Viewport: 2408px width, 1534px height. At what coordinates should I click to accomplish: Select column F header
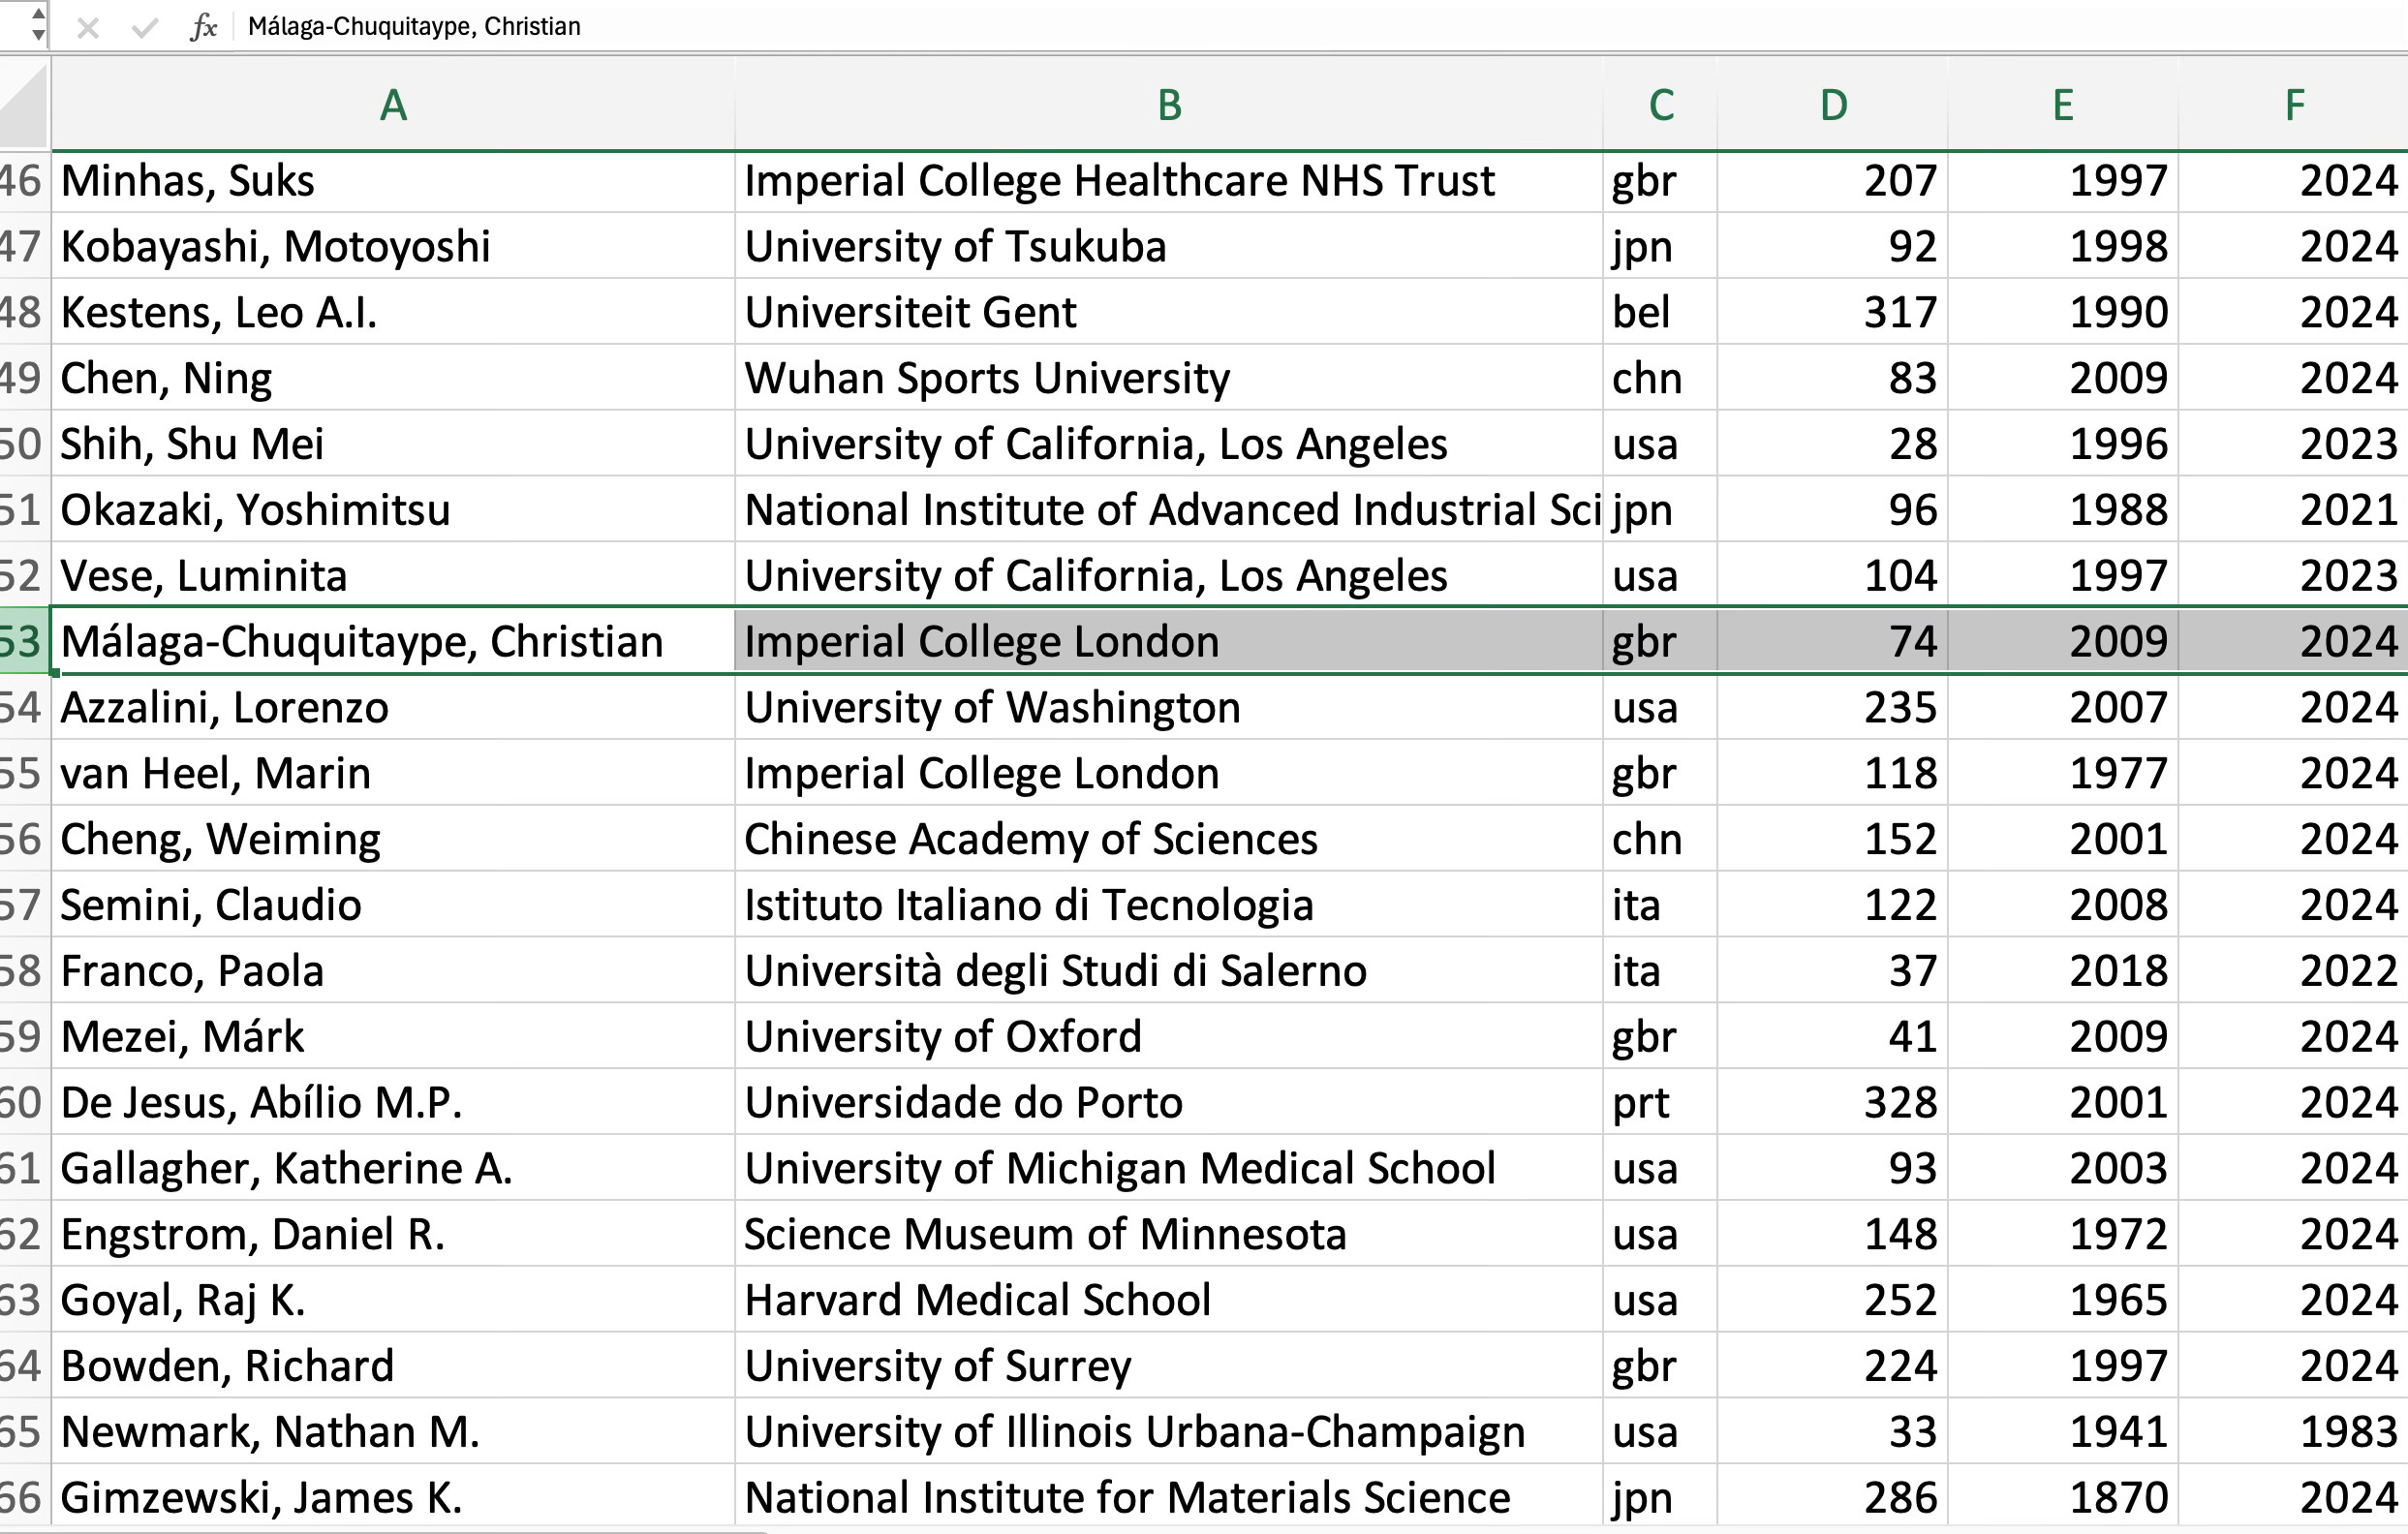(2294, 106)
